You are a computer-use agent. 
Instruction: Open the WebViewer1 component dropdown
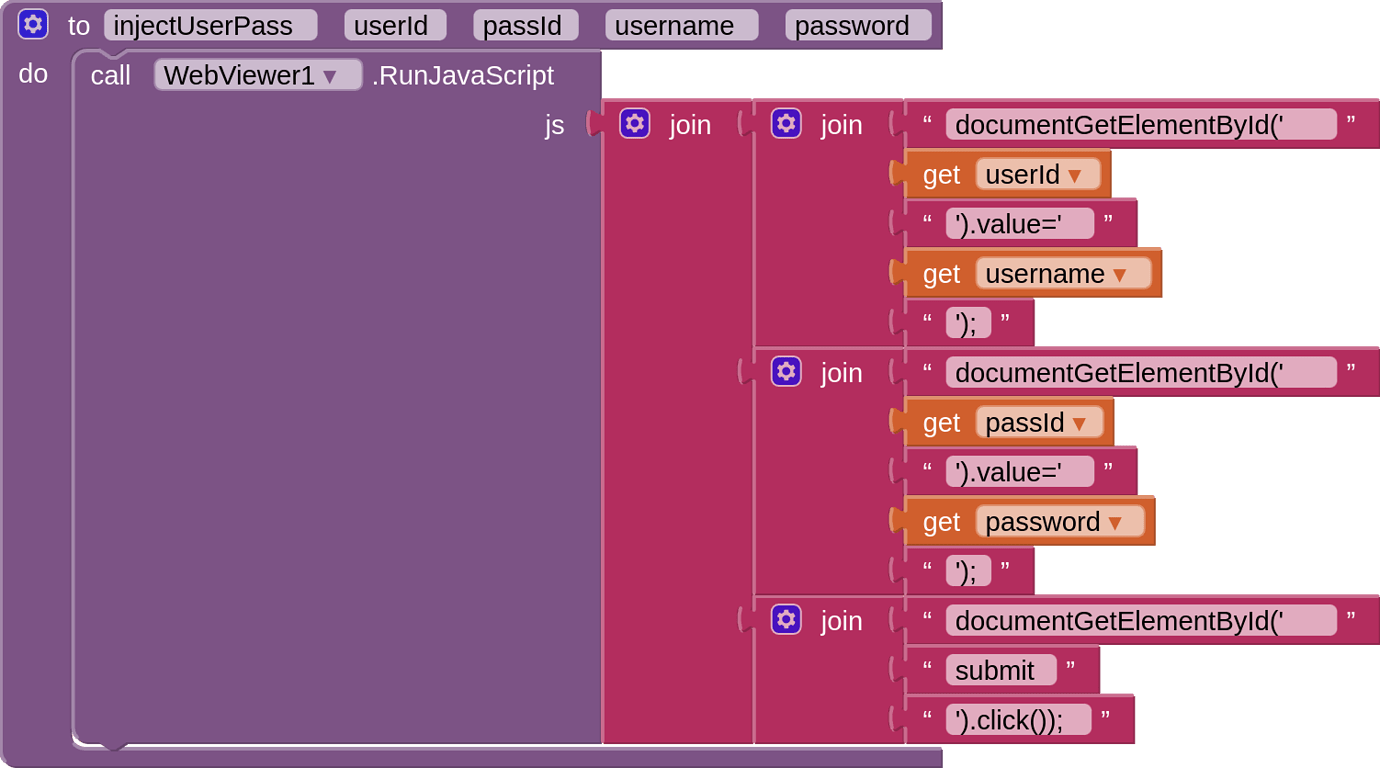(x=257, y=74)
